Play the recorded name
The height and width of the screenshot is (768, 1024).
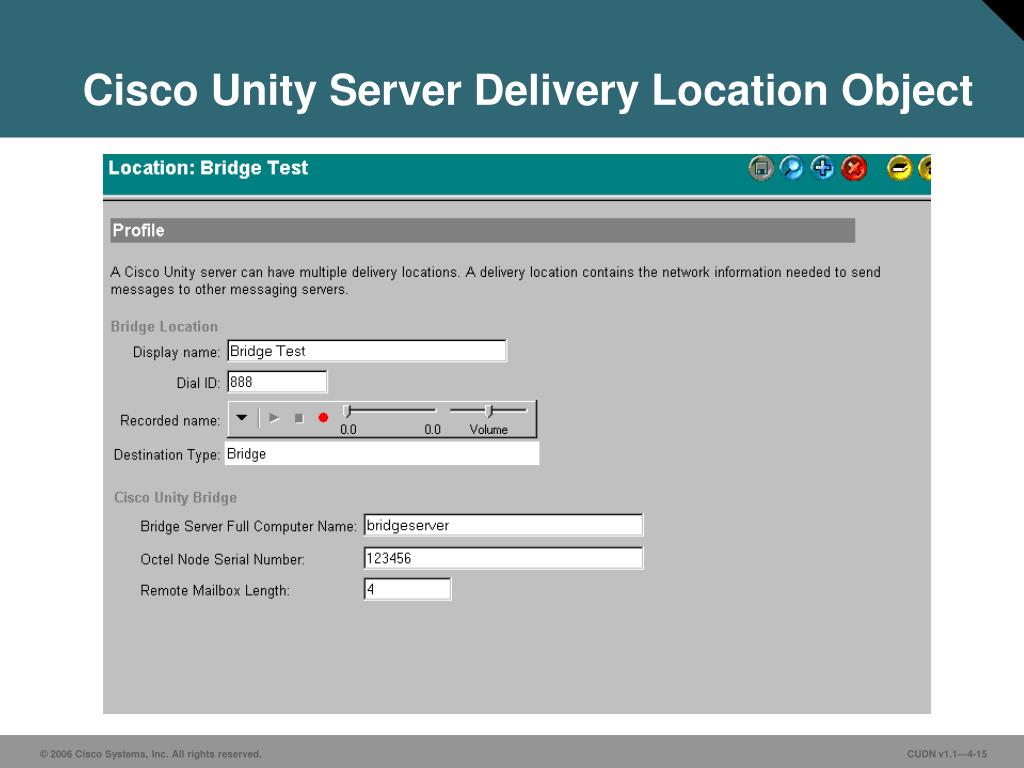[274, 418]
